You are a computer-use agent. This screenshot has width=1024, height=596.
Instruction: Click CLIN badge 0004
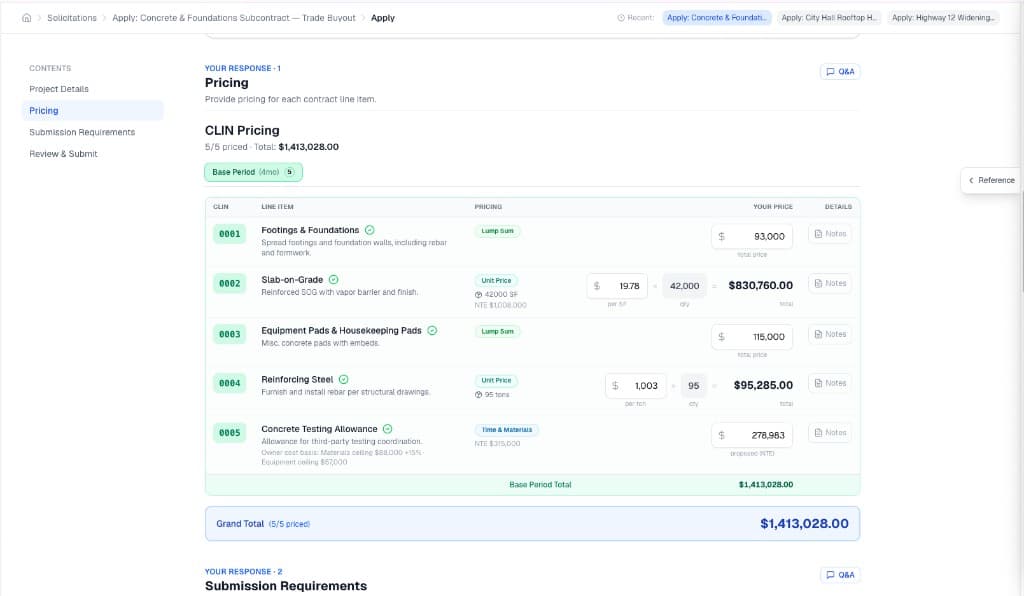[x=229, y=383]
